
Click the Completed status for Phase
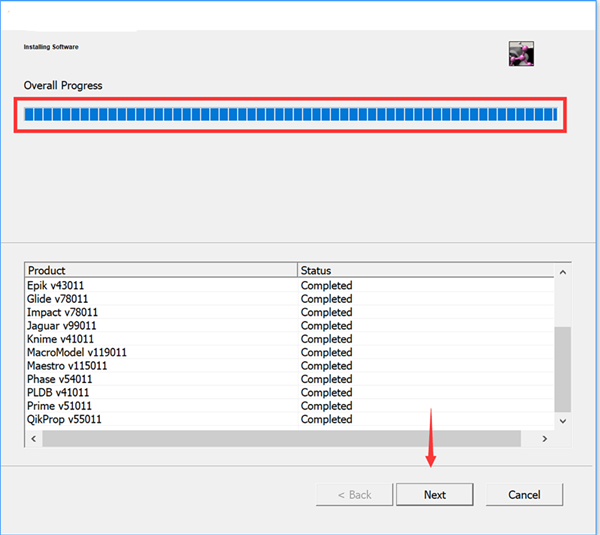coord(326,379)
